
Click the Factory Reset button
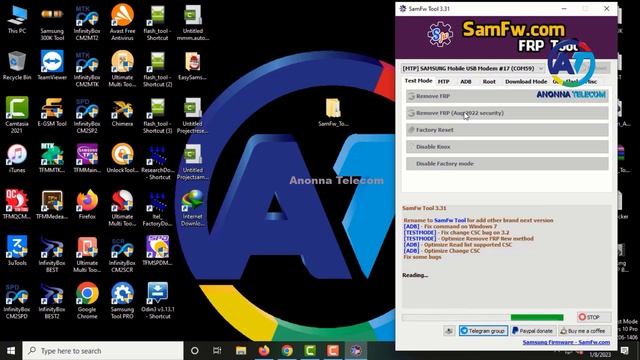coord(507,130)
